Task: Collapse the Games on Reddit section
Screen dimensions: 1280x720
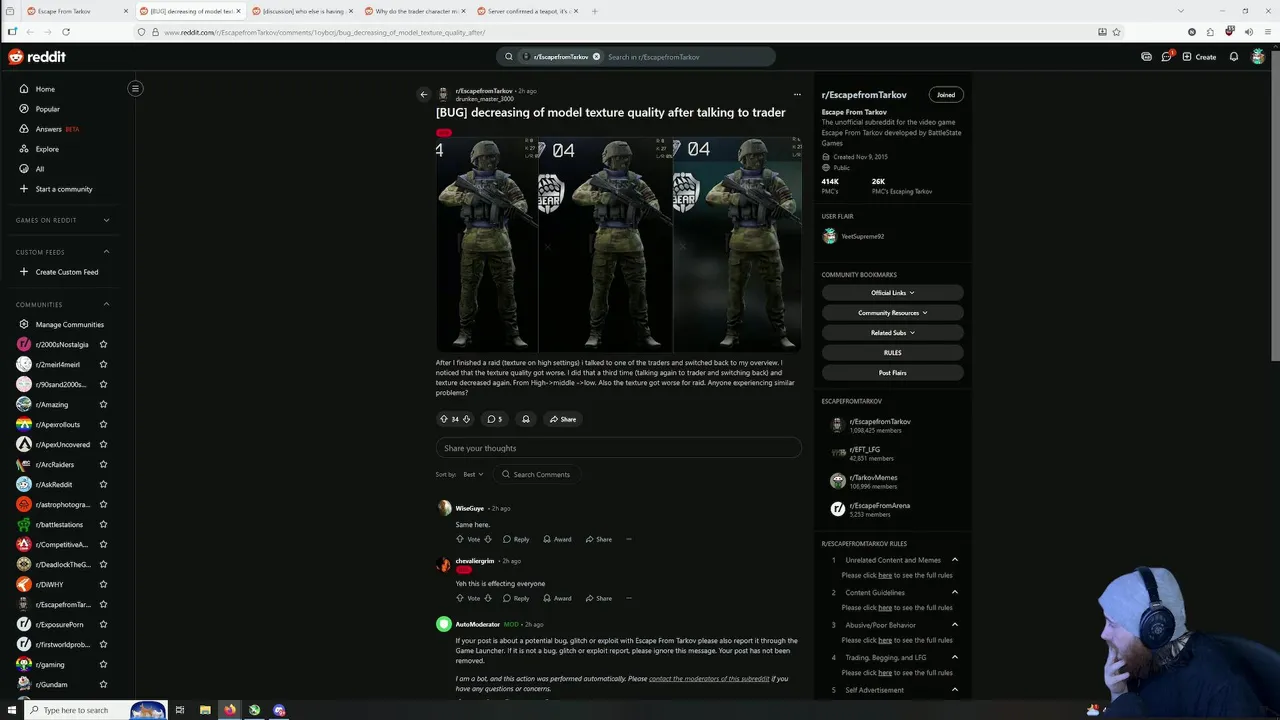Action: point(106,220)
